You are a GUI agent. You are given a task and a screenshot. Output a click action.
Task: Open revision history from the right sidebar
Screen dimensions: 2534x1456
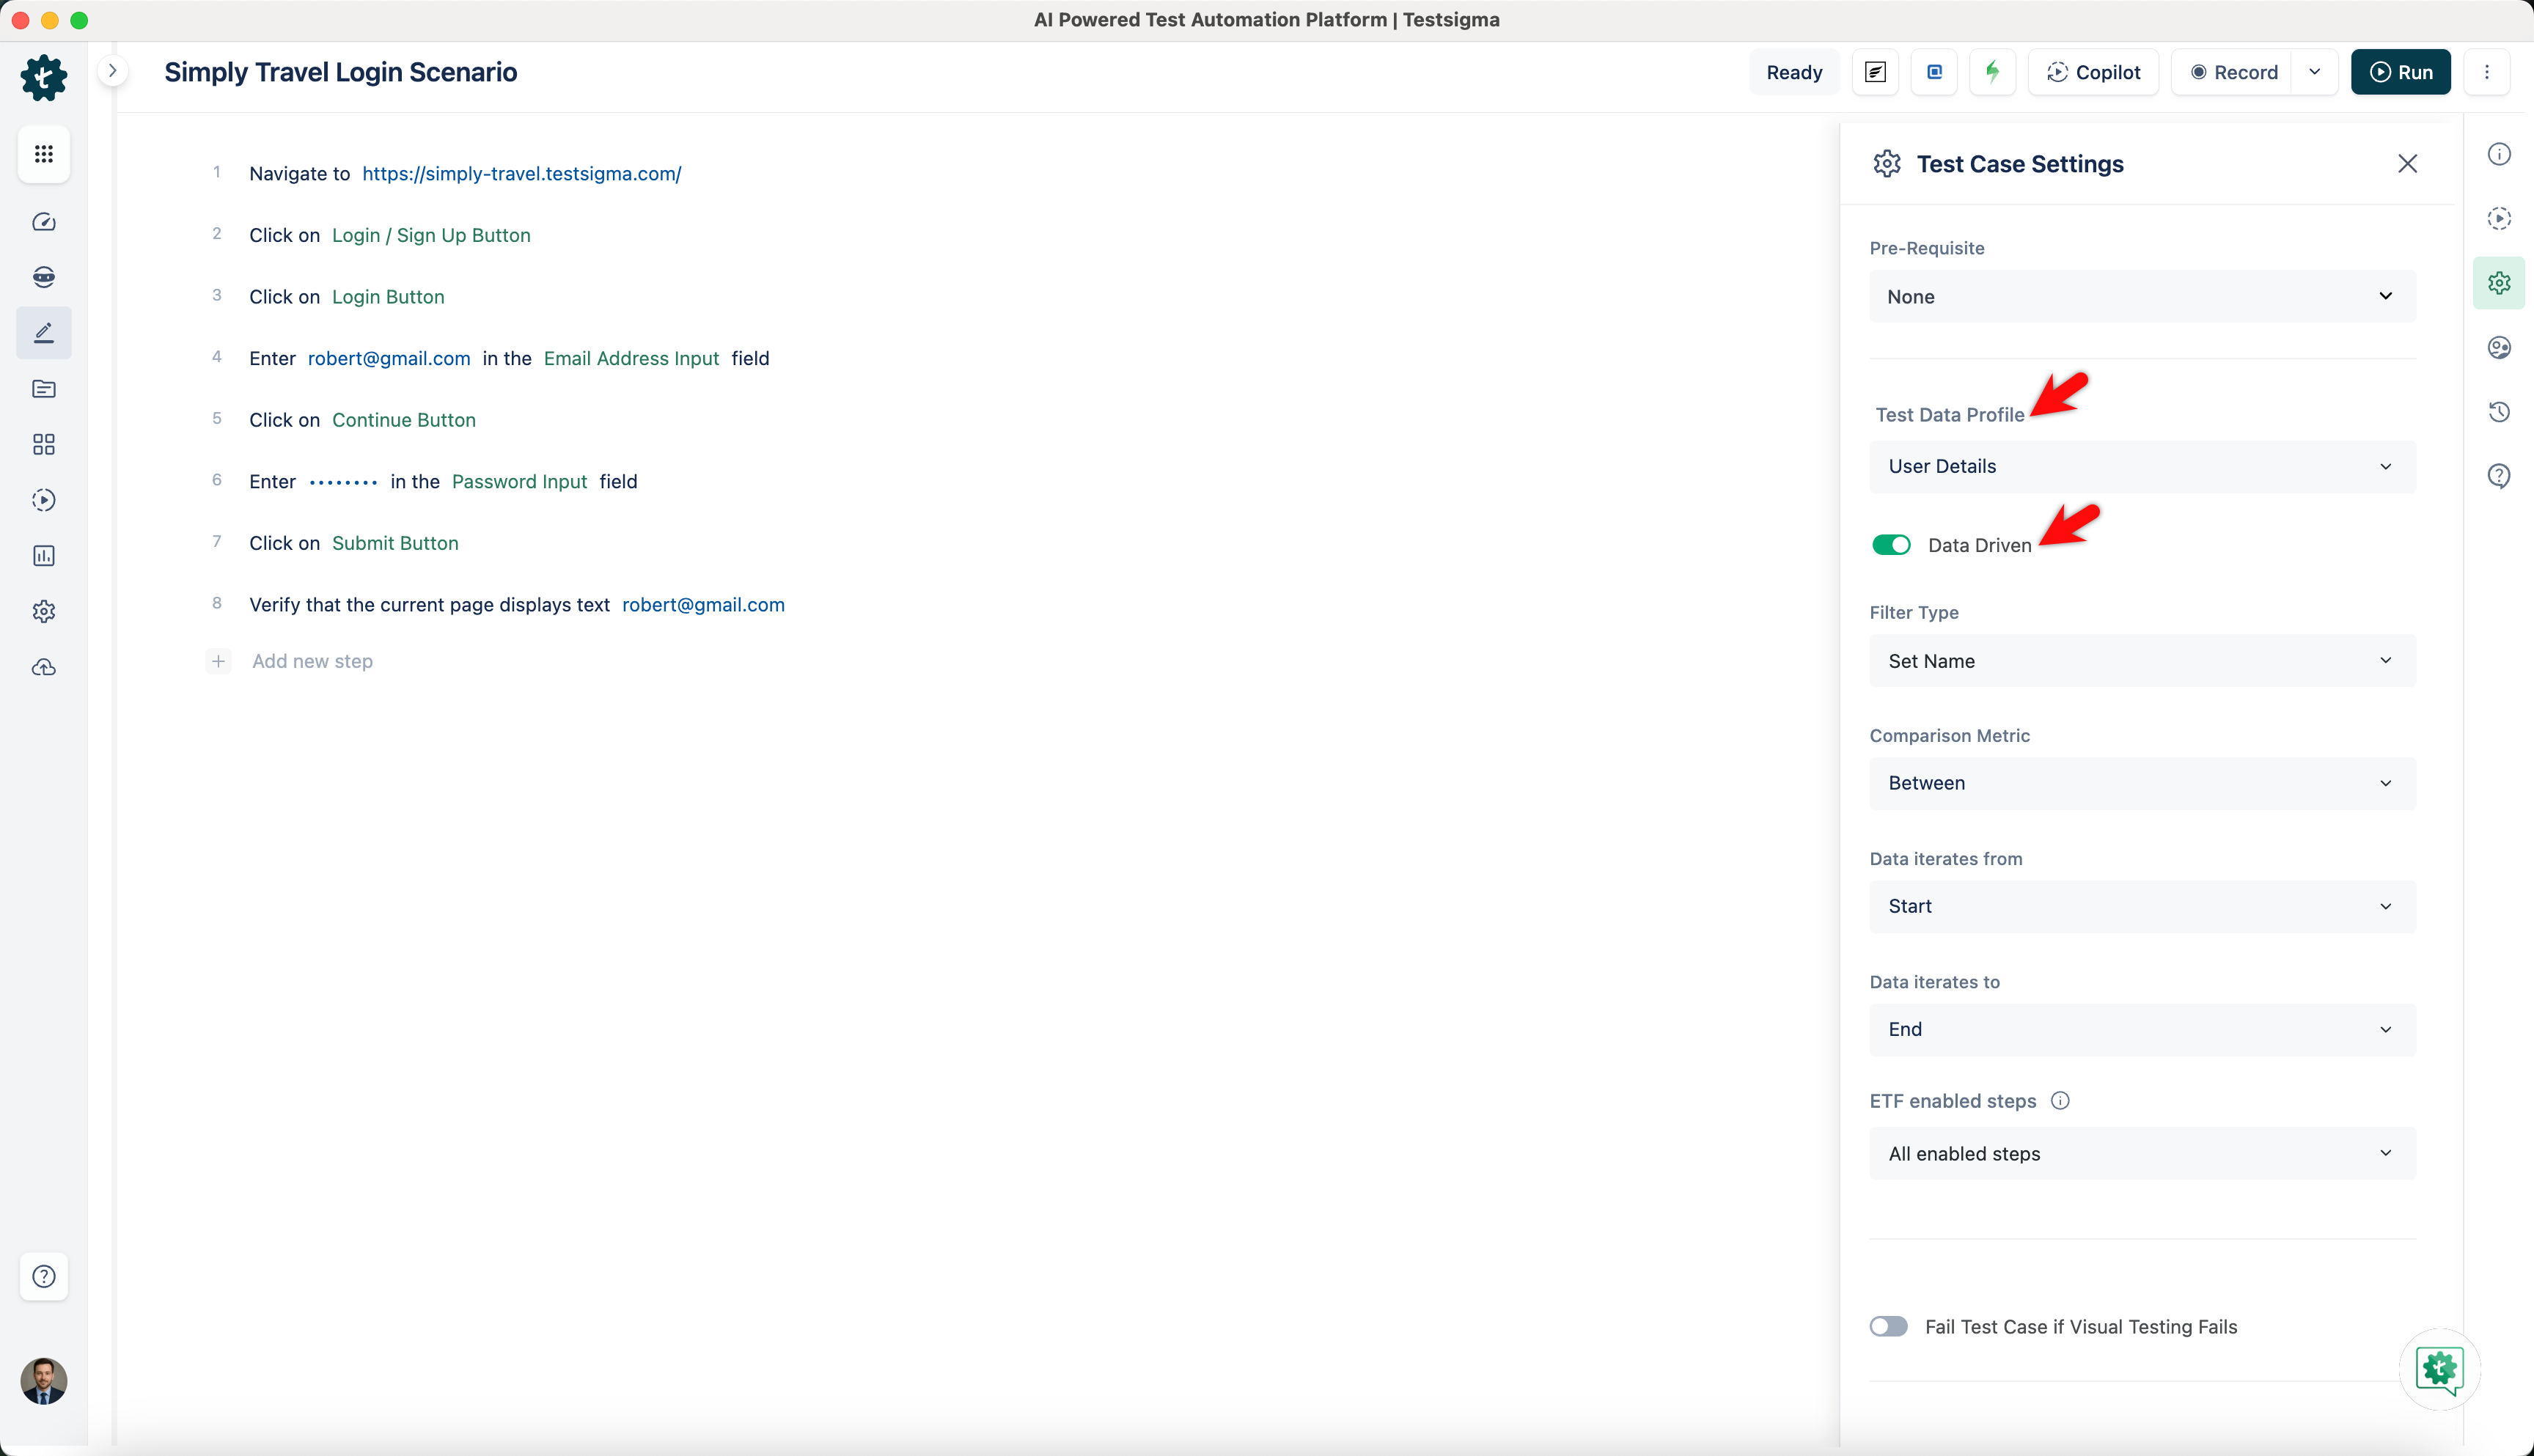(x=2500, y=411)
